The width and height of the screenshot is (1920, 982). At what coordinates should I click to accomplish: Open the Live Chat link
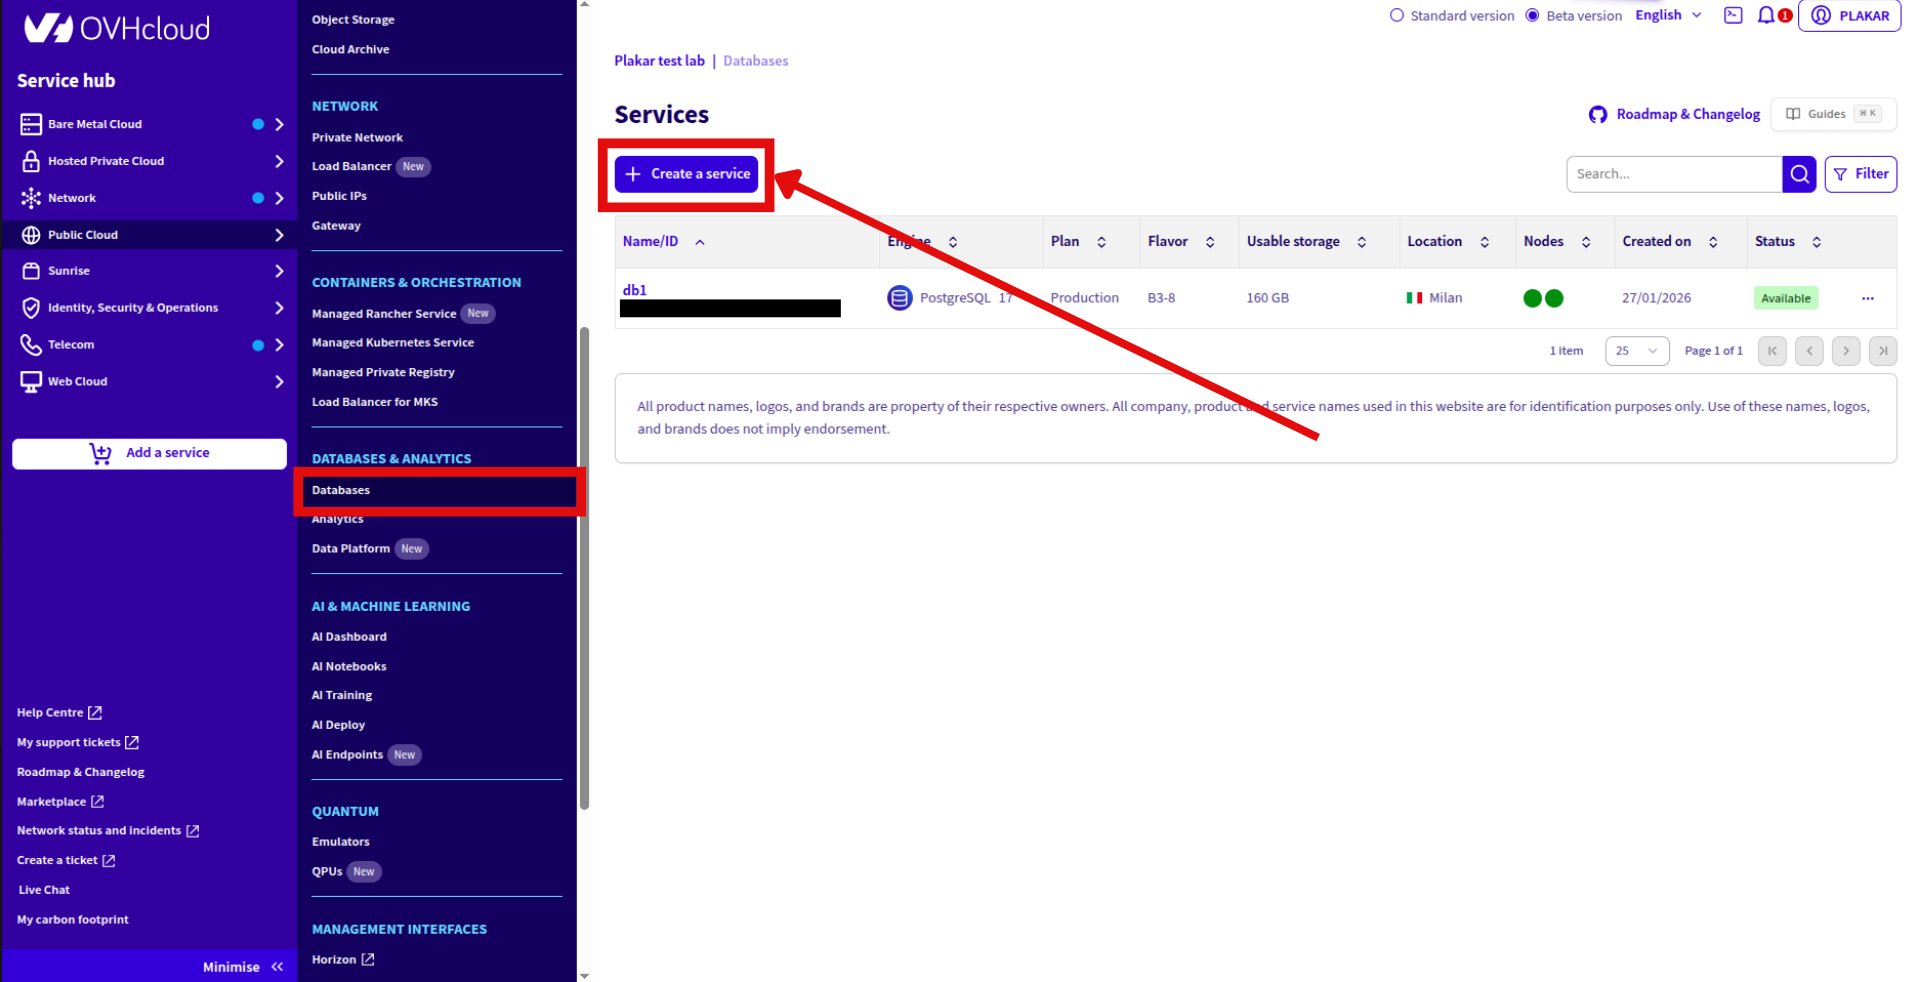44,890
